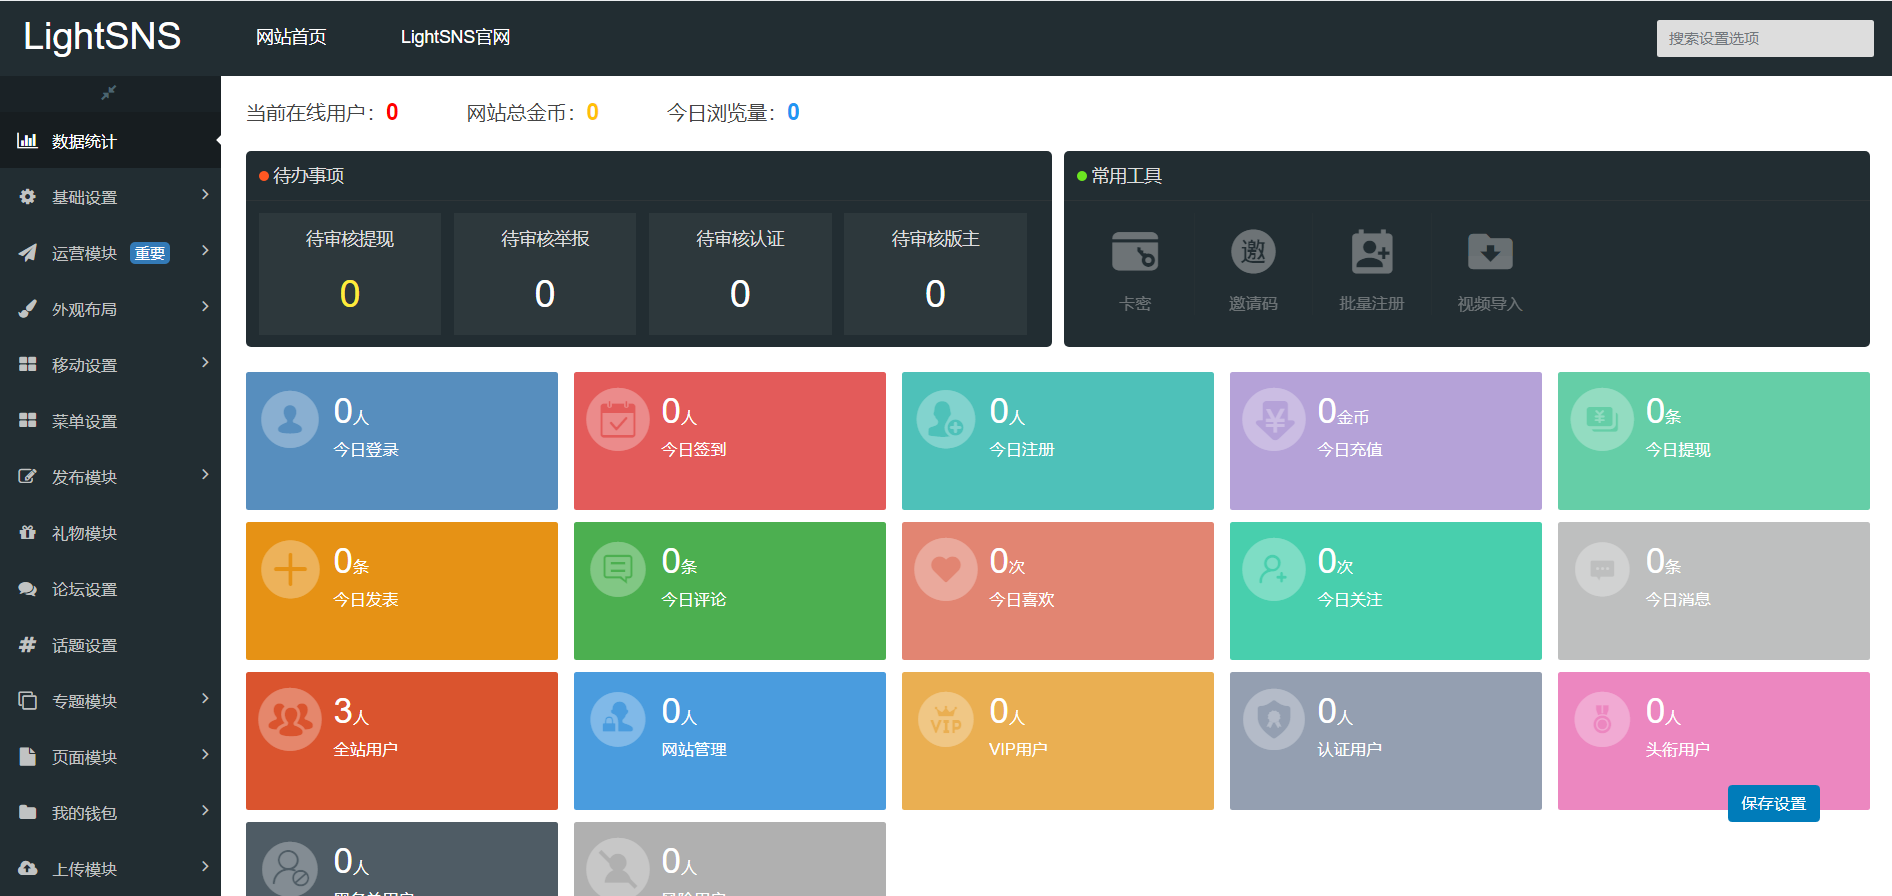1892x896 pixels.
Task: Open the 待审核提现 pending card
Action: point(350,273)
